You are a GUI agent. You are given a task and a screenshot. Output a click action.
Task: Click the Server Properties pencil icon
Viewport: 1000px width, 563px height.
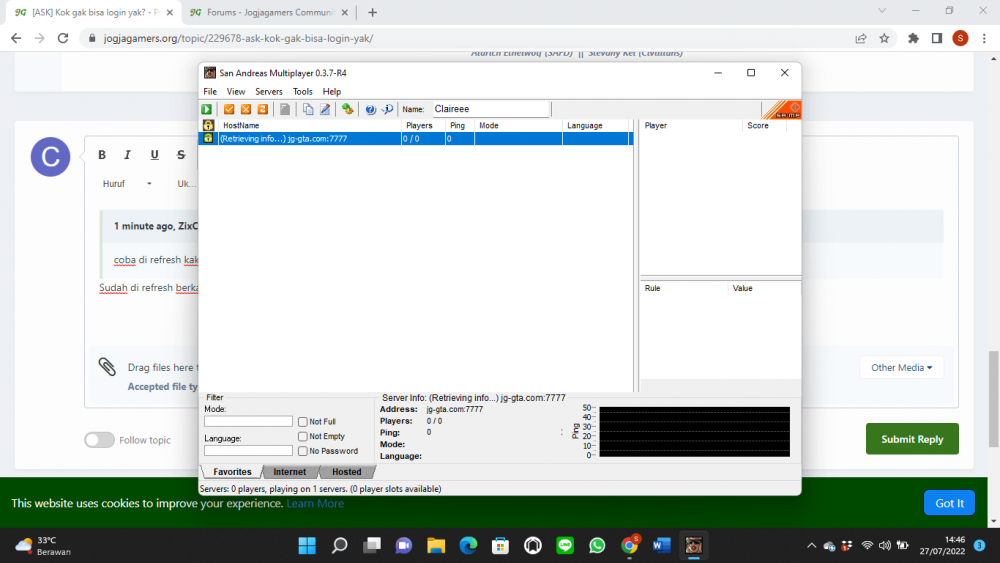coord(325,110)
